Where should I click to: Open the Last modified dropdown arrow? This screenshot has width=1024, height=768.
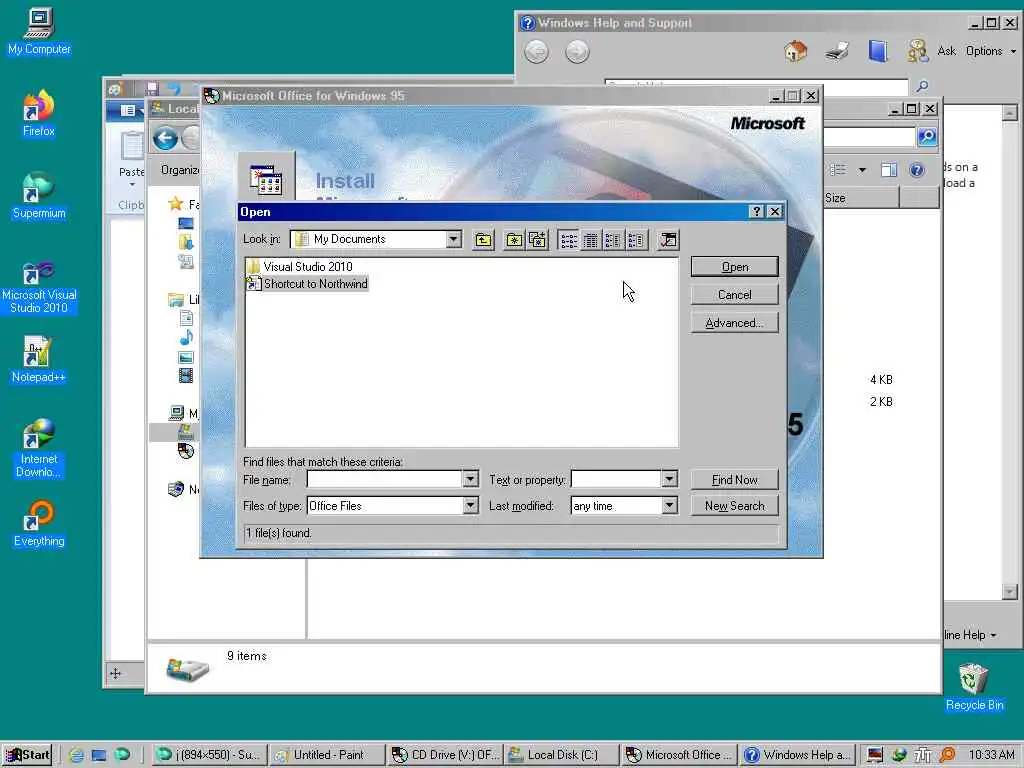(669, 505)
